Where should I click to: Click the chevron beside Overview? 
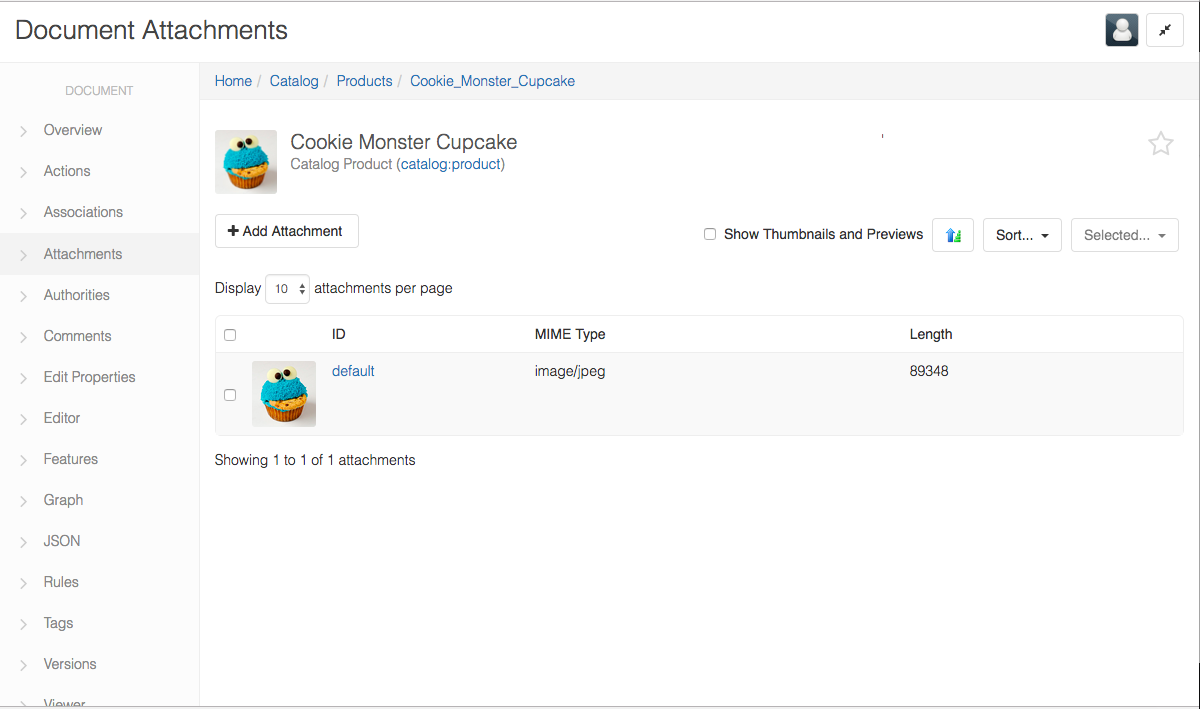tap(23, 131)
